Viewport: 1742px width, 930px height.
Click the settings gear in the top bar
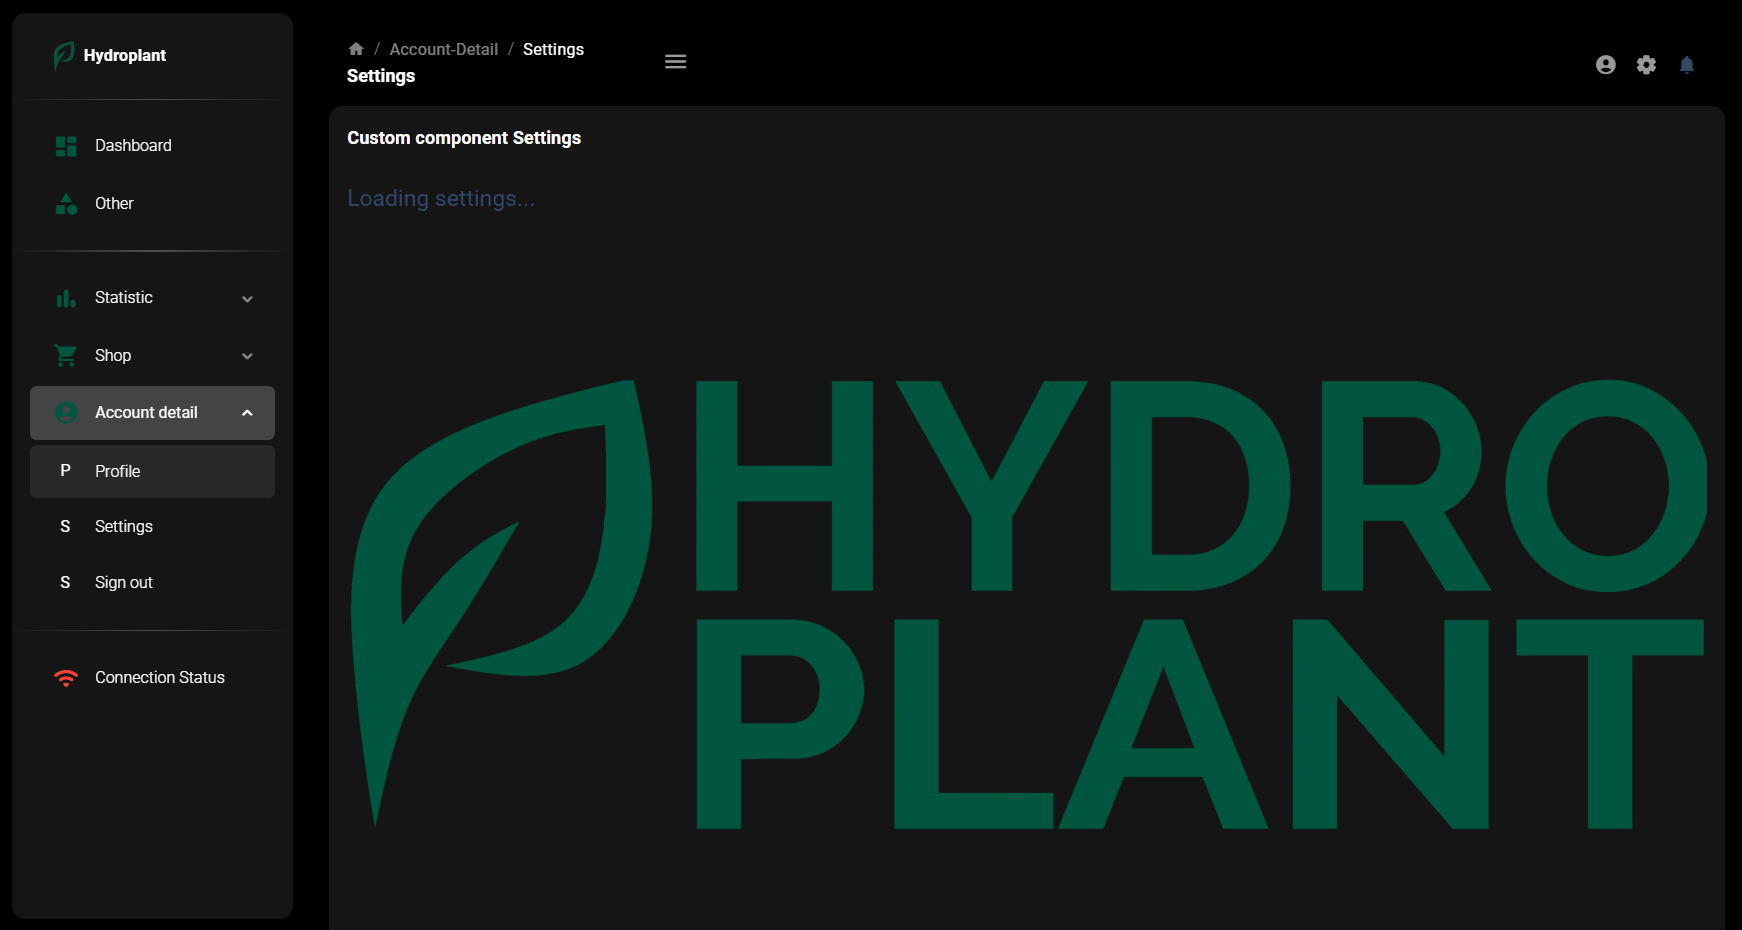pyautogui.click(x=1646, y=64)
